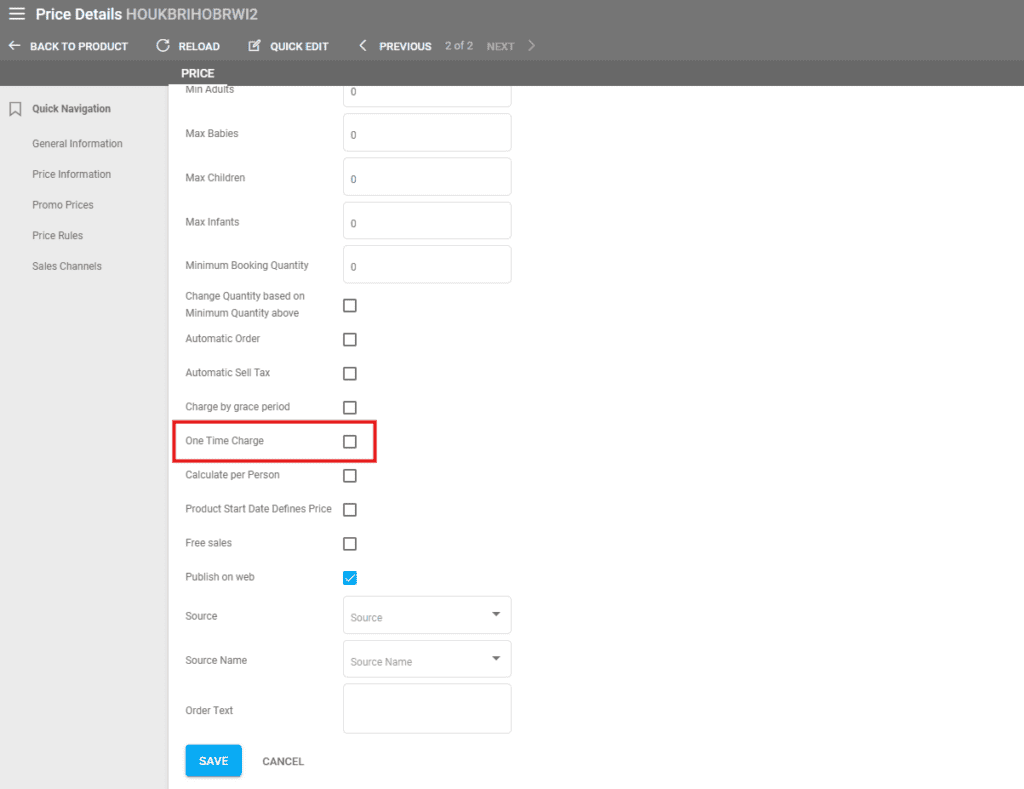Enable the One Time Charge checkbox

[350, 441]
